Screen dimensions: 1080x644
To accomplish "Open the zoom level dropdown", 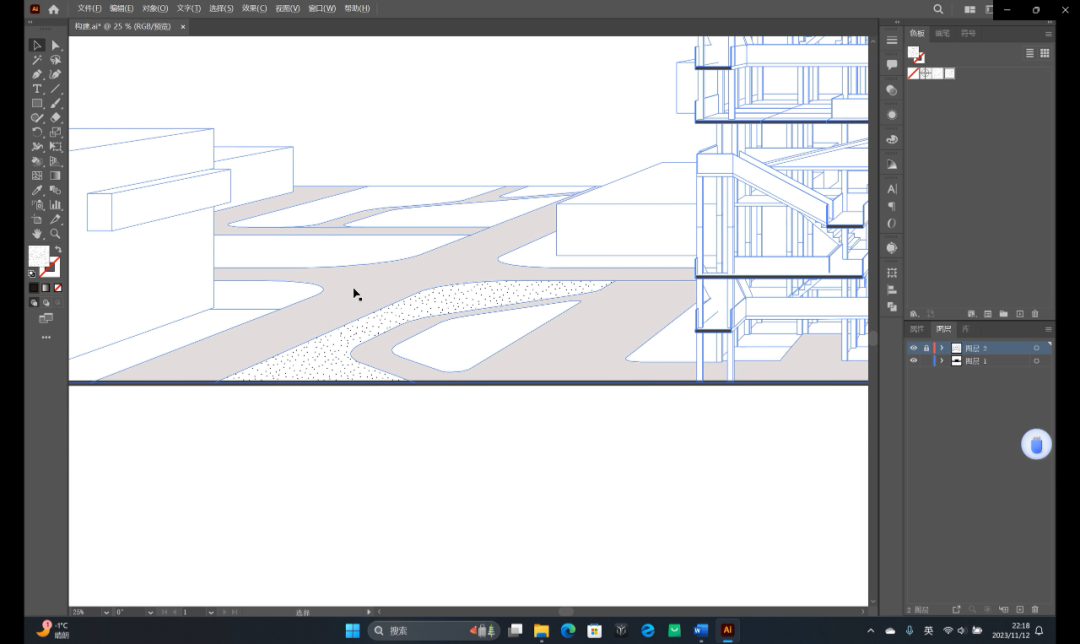I will (106, 612).
